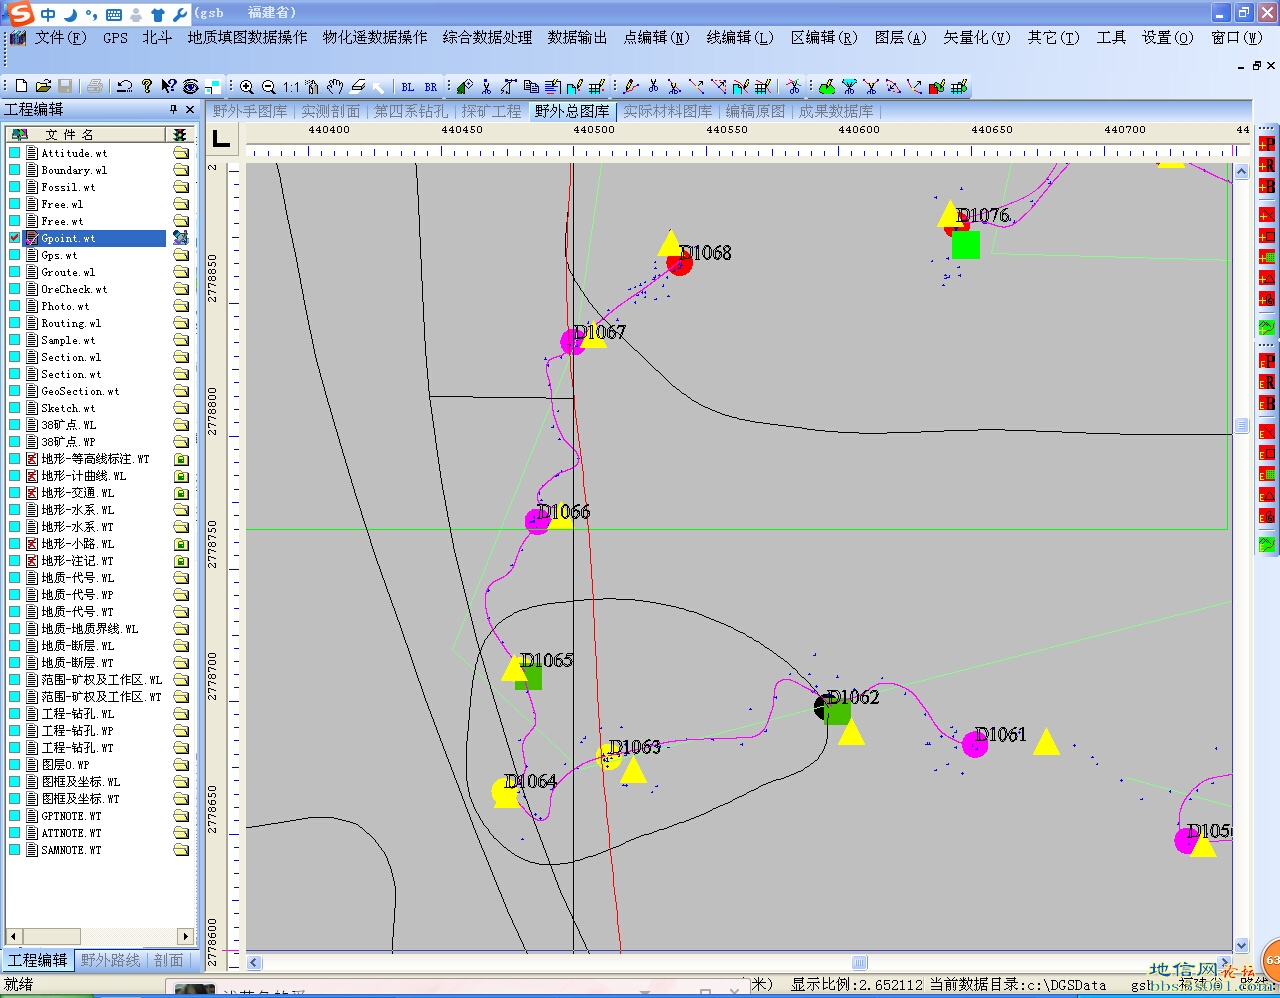The width and height of the screenshot is (1280, 998).
Task: Click the undo arrow toolbar icon
Action: coord(125,87)
